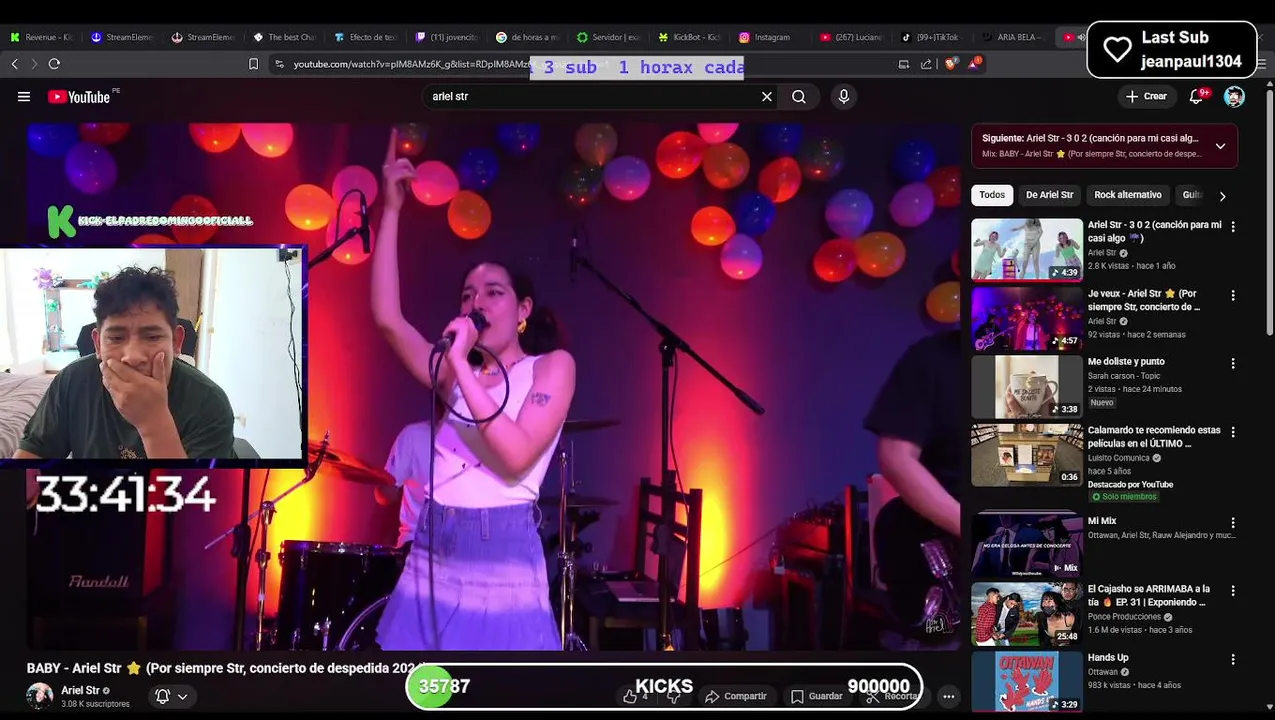1275x720 pixels.
Task: Click the page vertical scrollbar
Action: pyautogui.click(x=1270, y=210)
